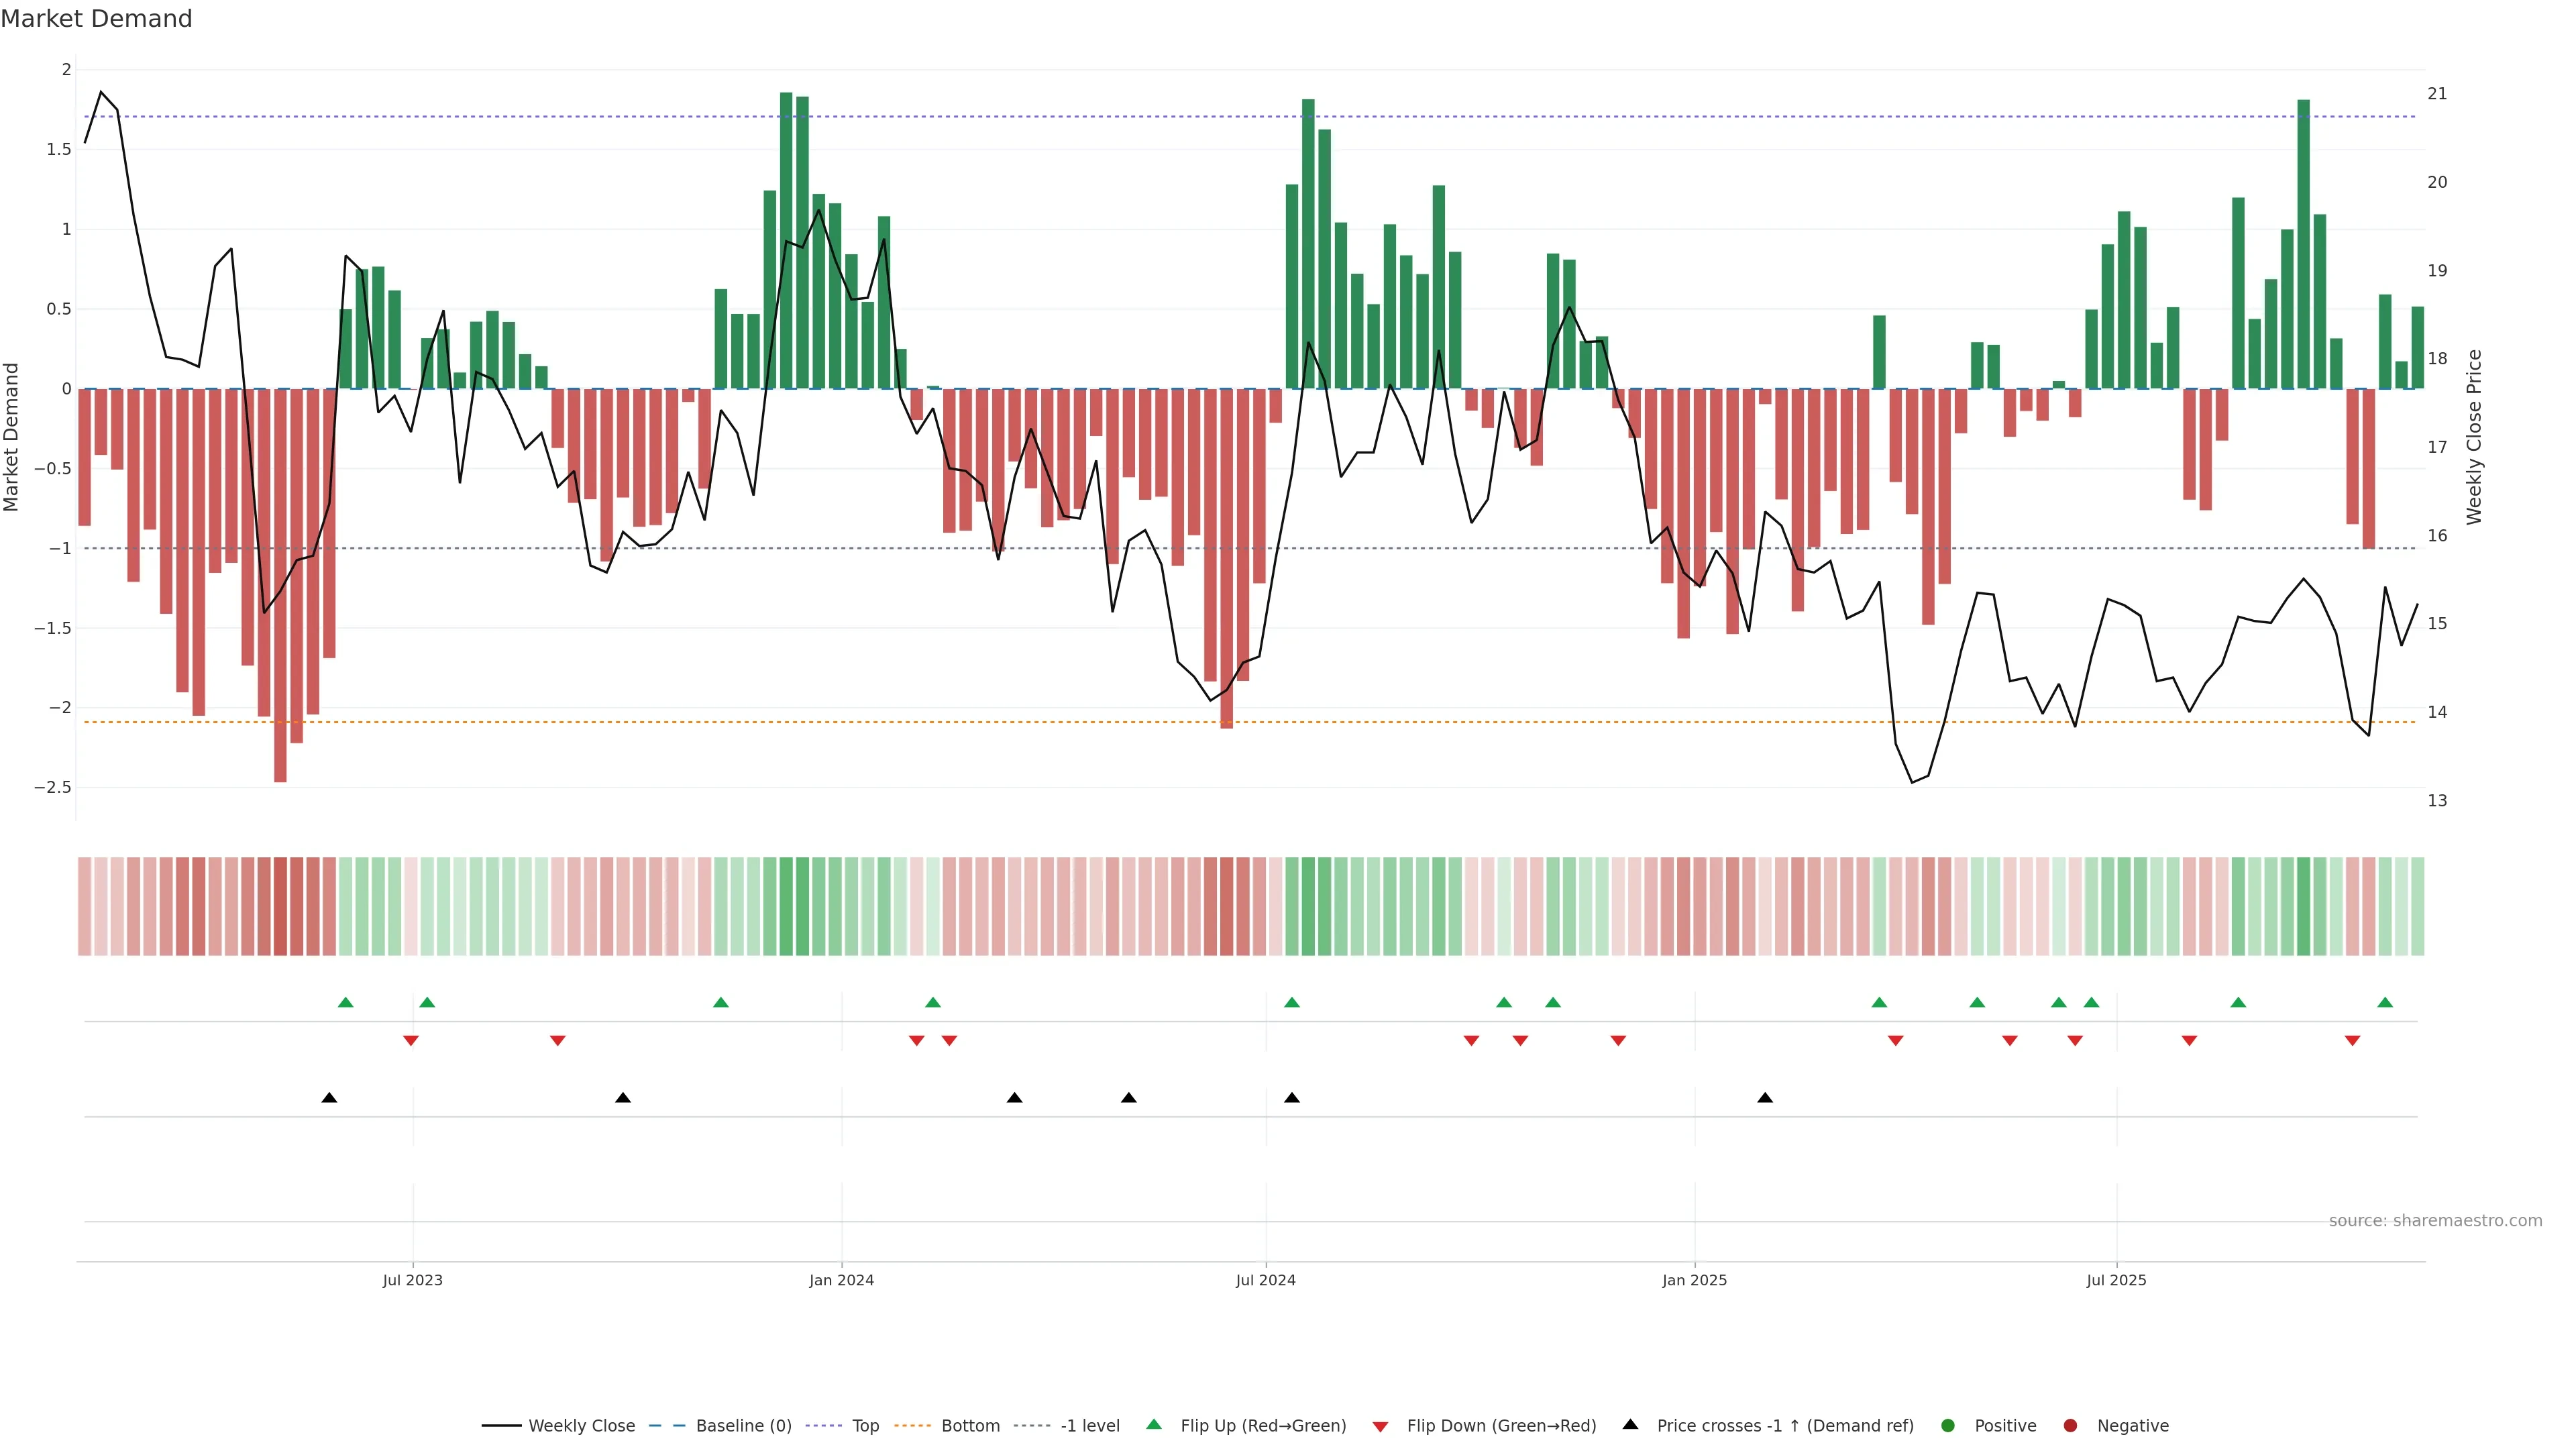The image size is (2576, 1449).
Task: Click Price crosses -1 black triangle legend
Action: pos(1630,1424)
